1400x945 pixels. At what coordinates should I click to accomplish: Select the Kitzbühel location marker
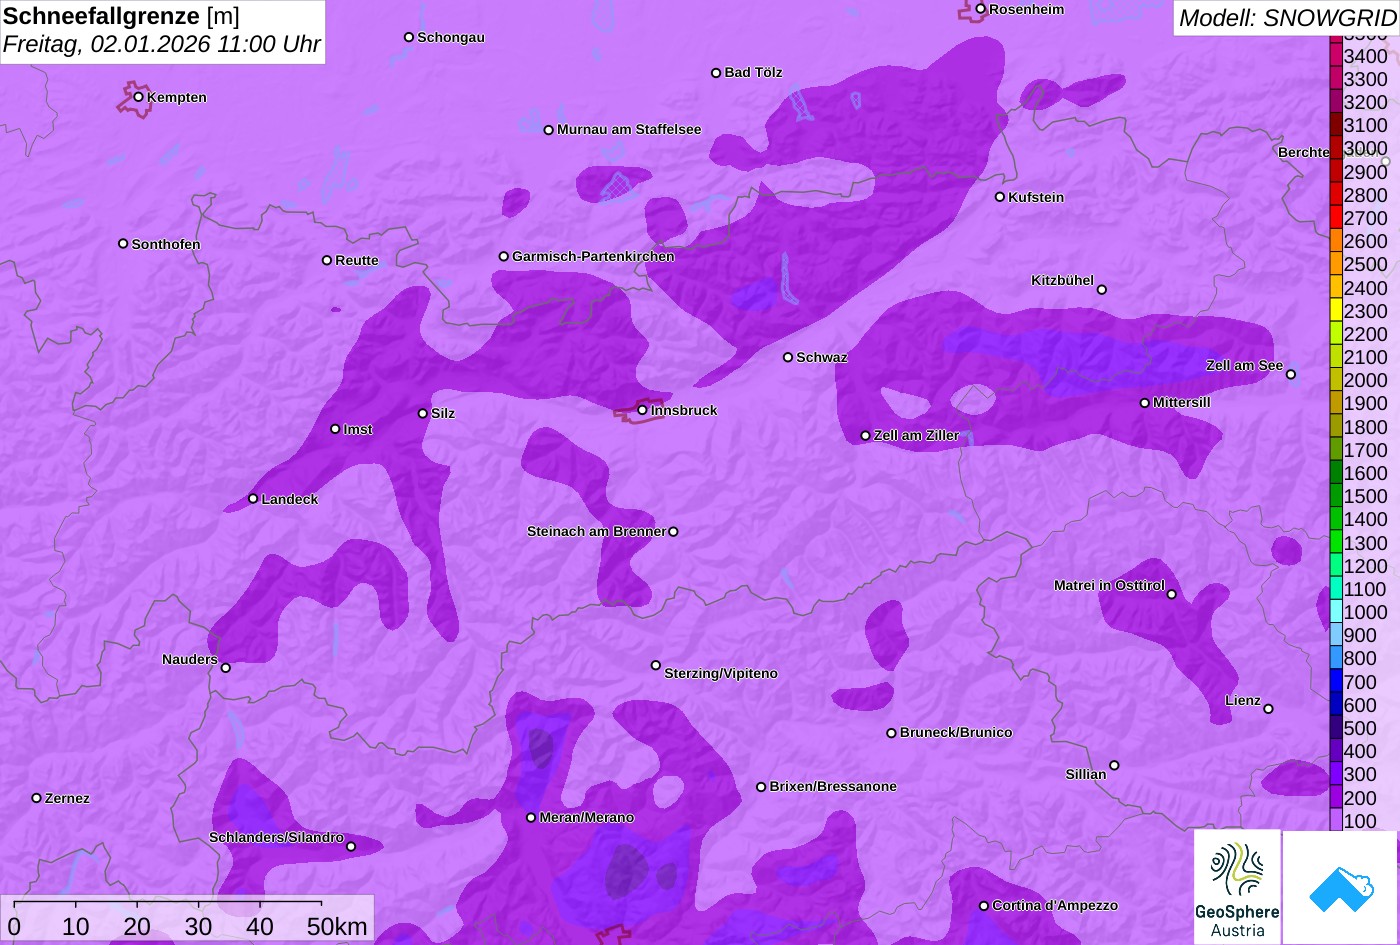(x=1102, y=290)
